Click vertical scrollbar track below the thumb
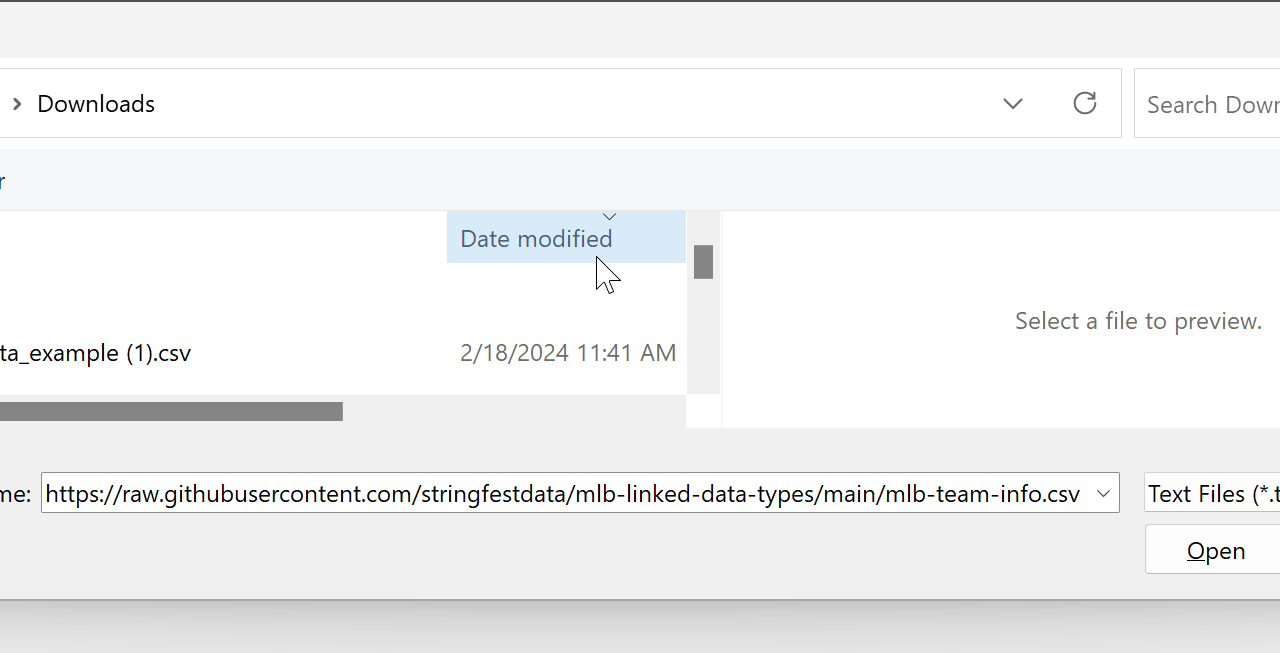Screen dimensions: 1280x653 (x=704, y=340)
